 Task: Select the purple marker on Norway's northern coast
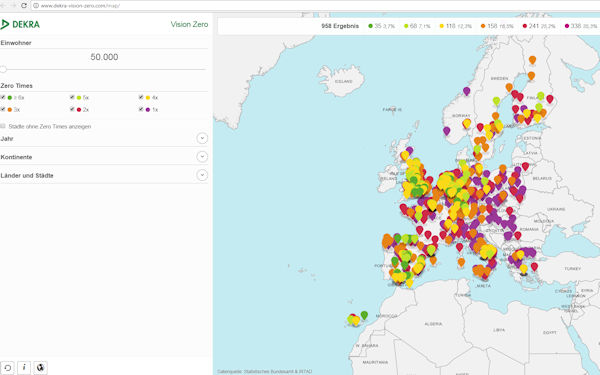(466, 91)
